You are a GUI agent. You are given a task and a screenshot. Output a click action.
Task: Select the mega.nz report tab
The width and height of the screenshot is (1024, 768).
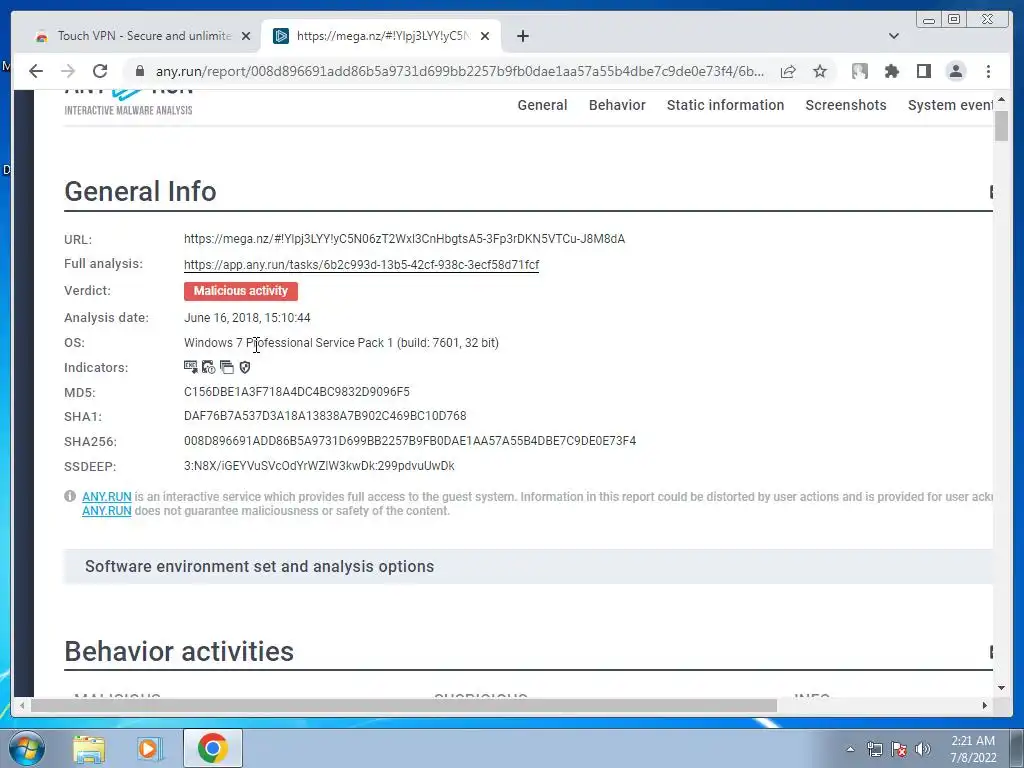381,36
